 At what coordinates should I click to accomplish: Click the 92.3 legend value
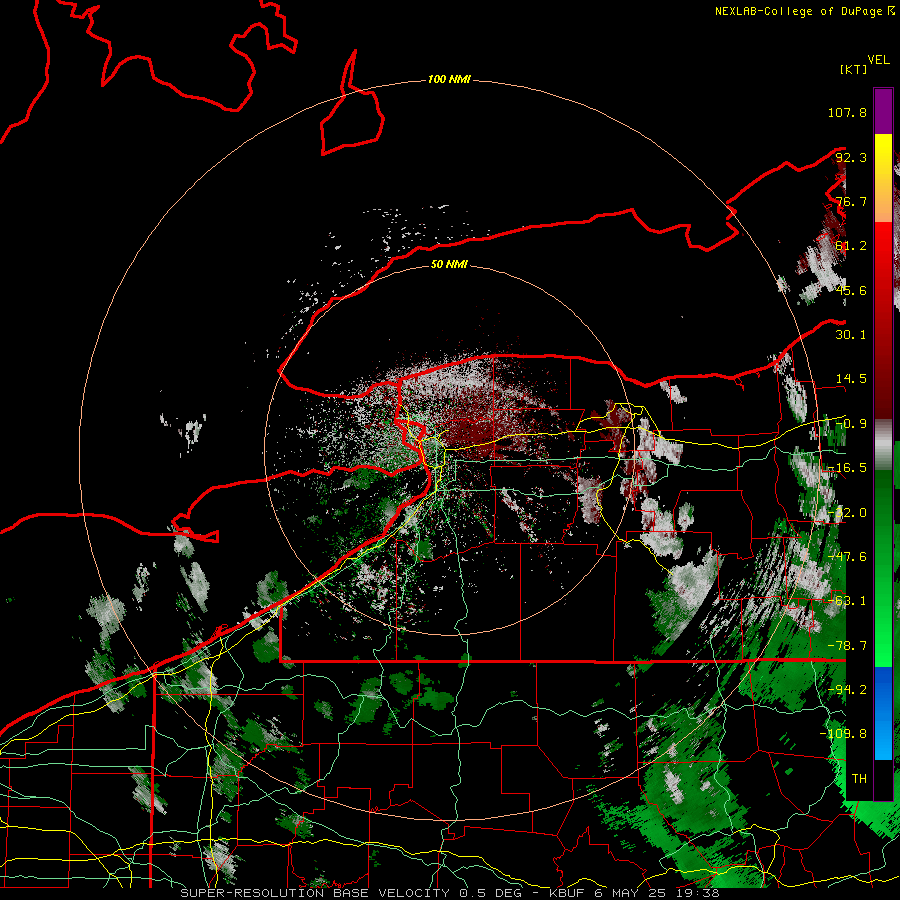click(x=851, y=157)
